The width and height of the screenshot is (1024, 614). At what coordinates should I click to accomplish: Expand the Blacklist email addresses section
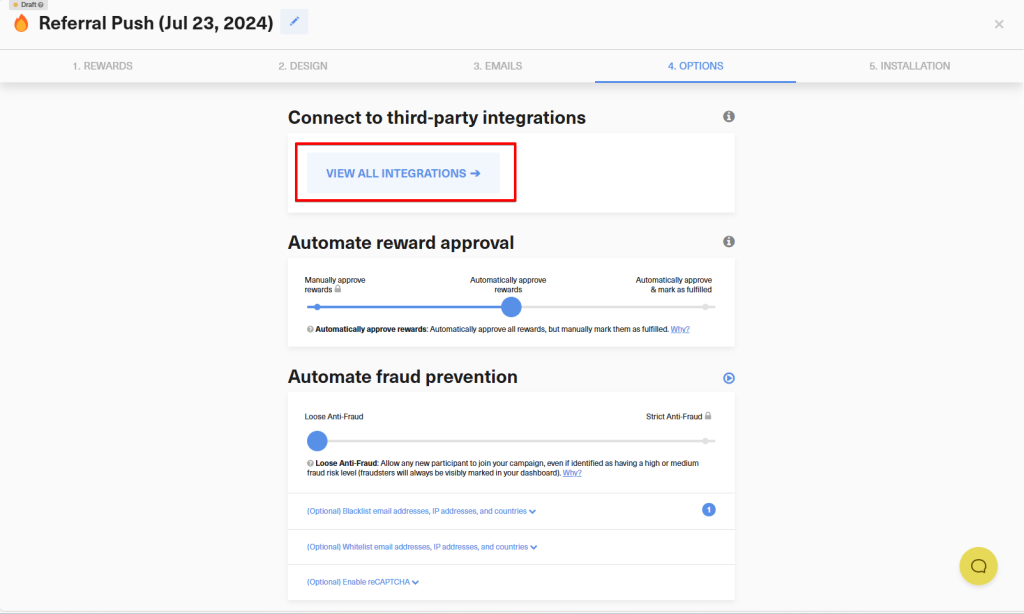point(421,511)
